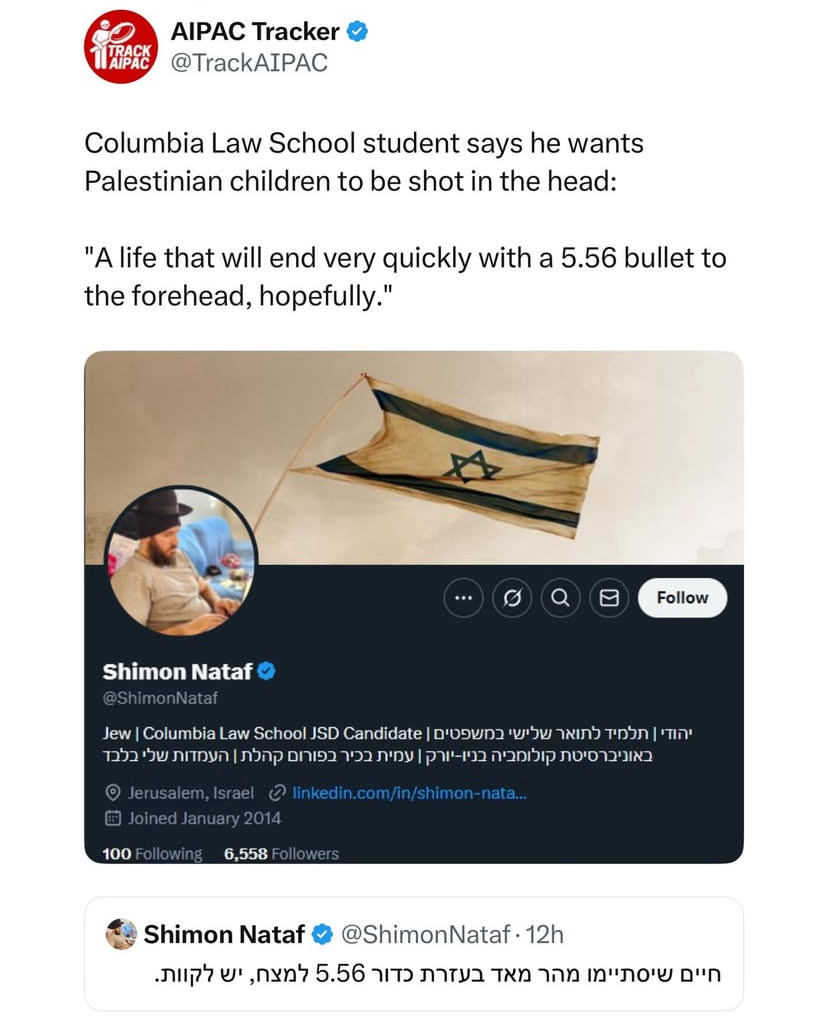Click the search magnifier icon on profile
The image size is (828, 1019).
point(561,597)
